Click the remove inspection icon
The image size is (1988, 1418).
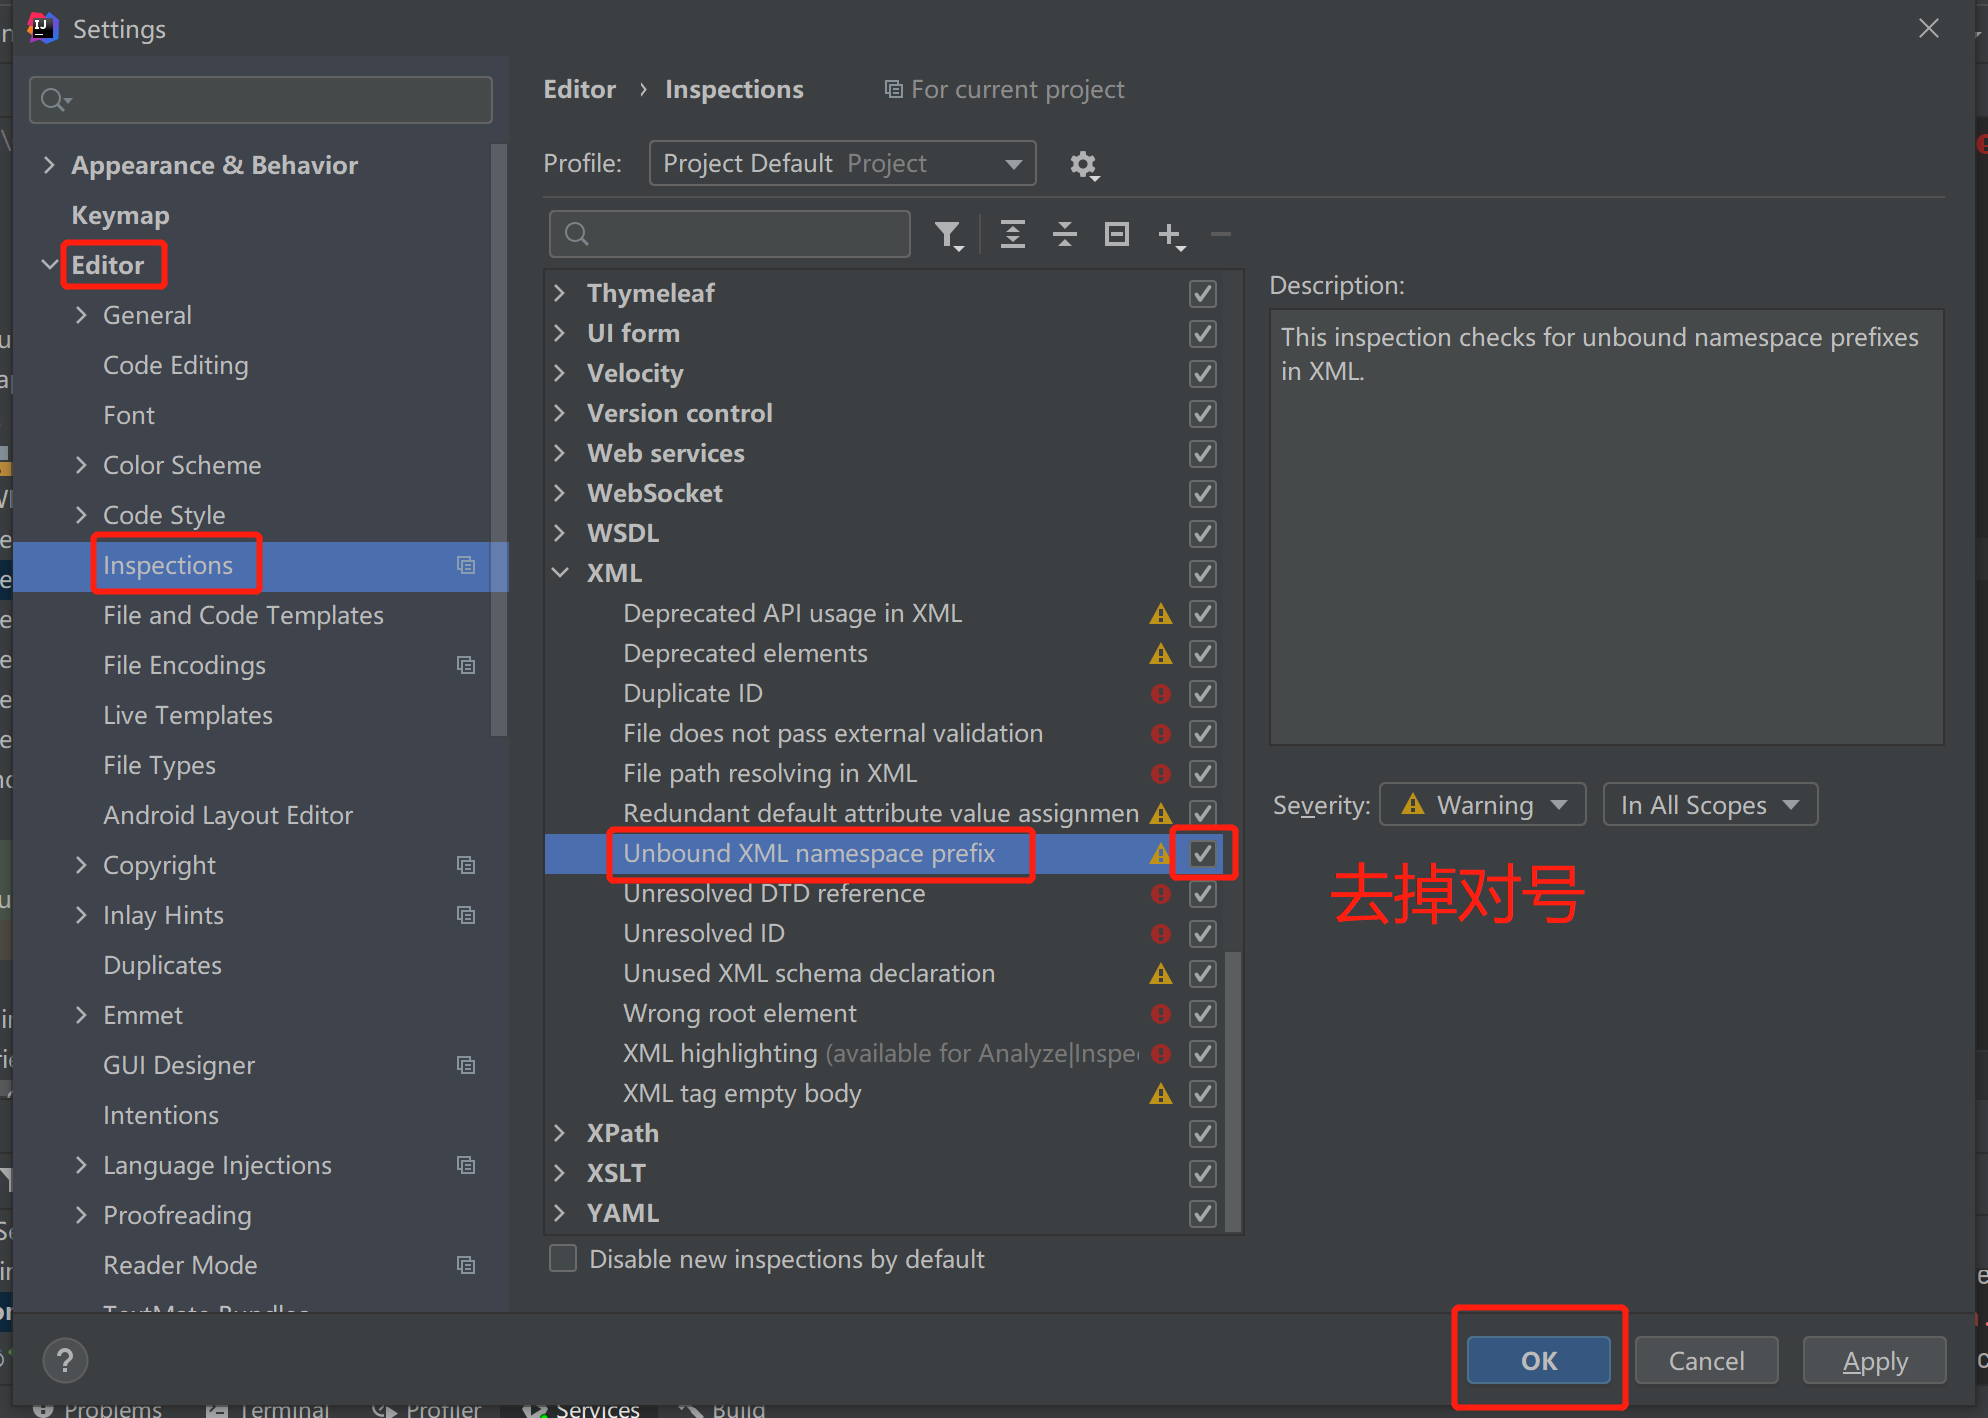pyautogui.click(x=1223, y=235)
